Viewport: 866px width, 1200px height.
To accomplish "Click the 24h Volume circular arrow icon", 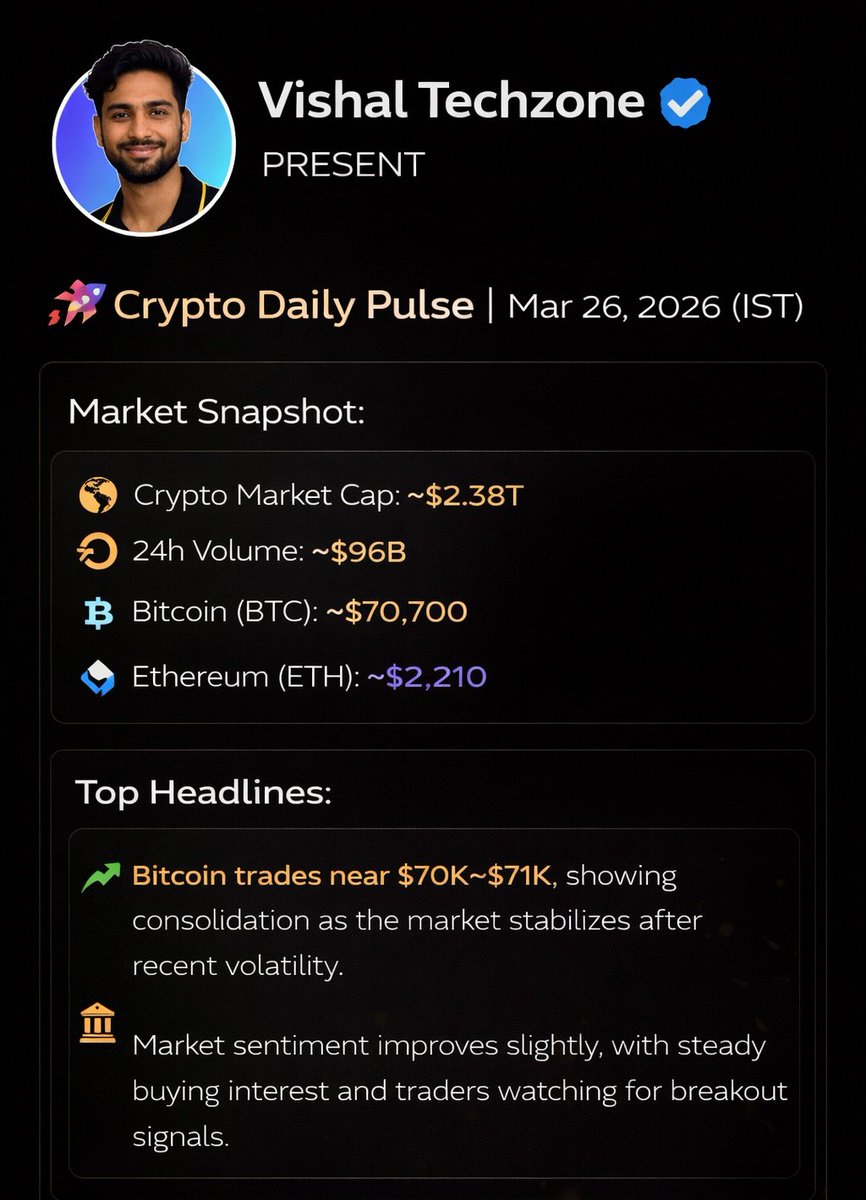I will pos(98,552).
